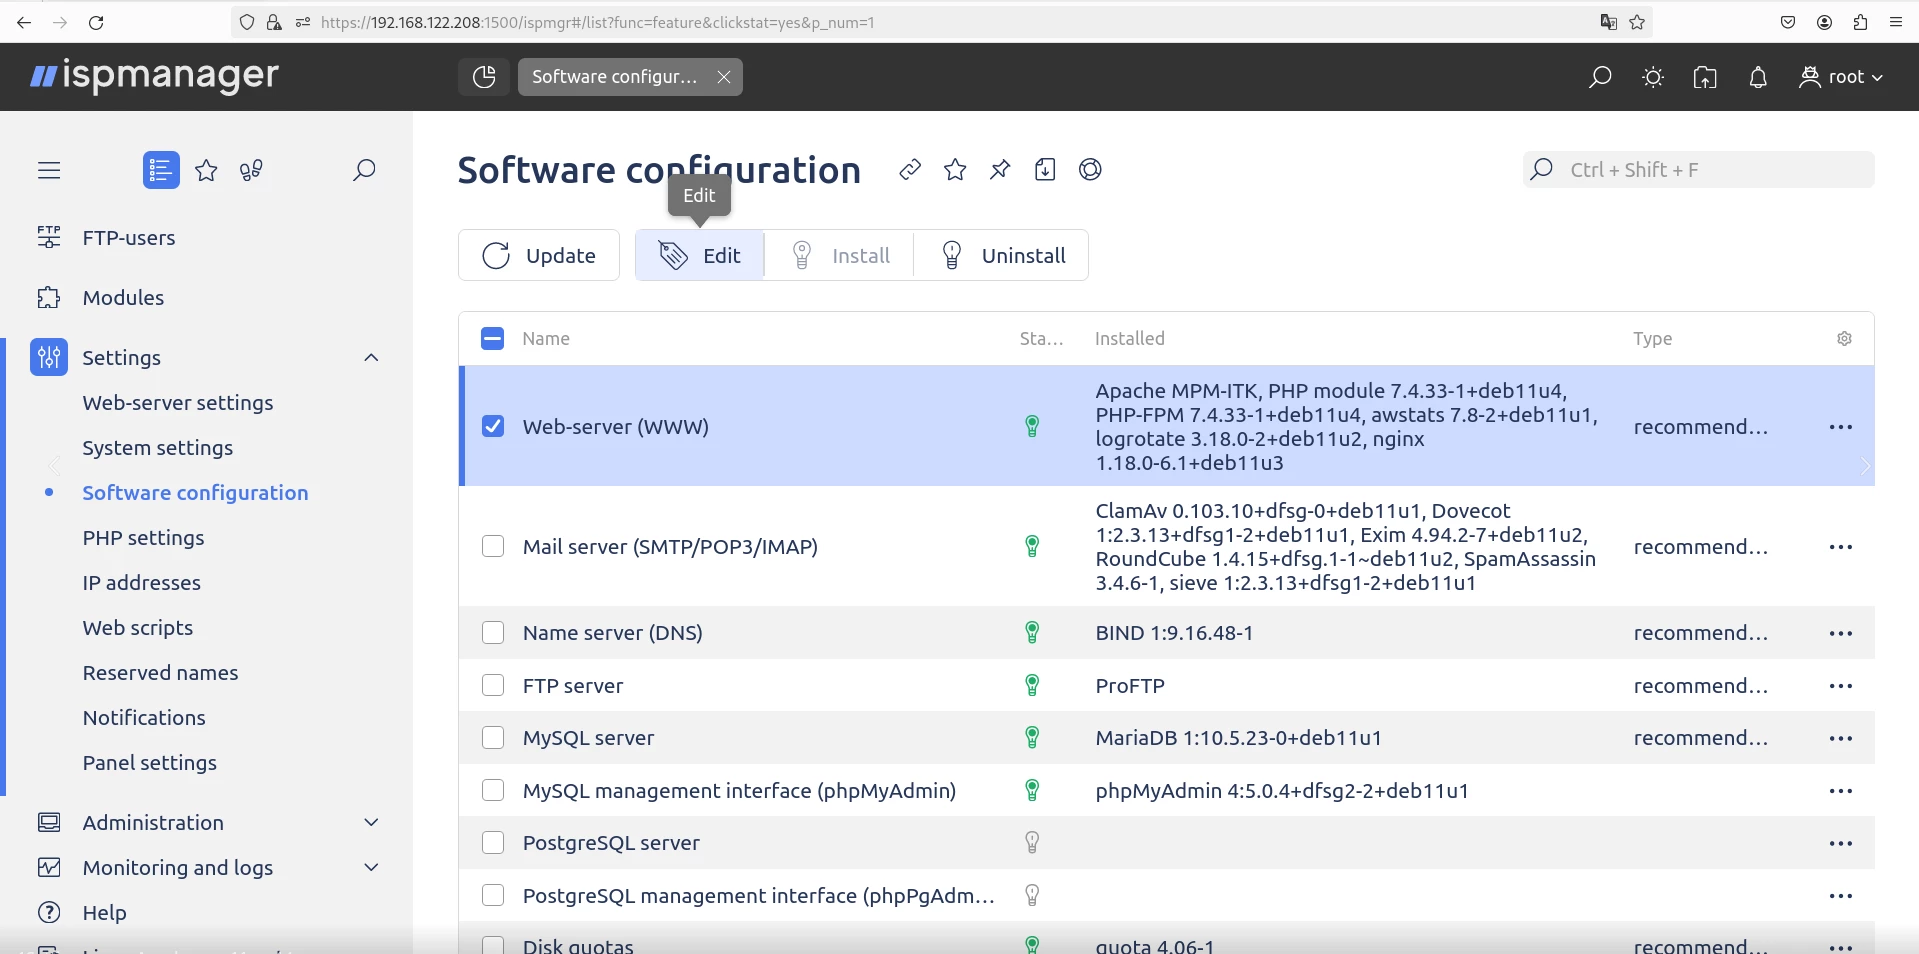Open Help in sidebar
Viewport: 1919px width, 954px height.
pyautogui.click(x=104, y=913)
